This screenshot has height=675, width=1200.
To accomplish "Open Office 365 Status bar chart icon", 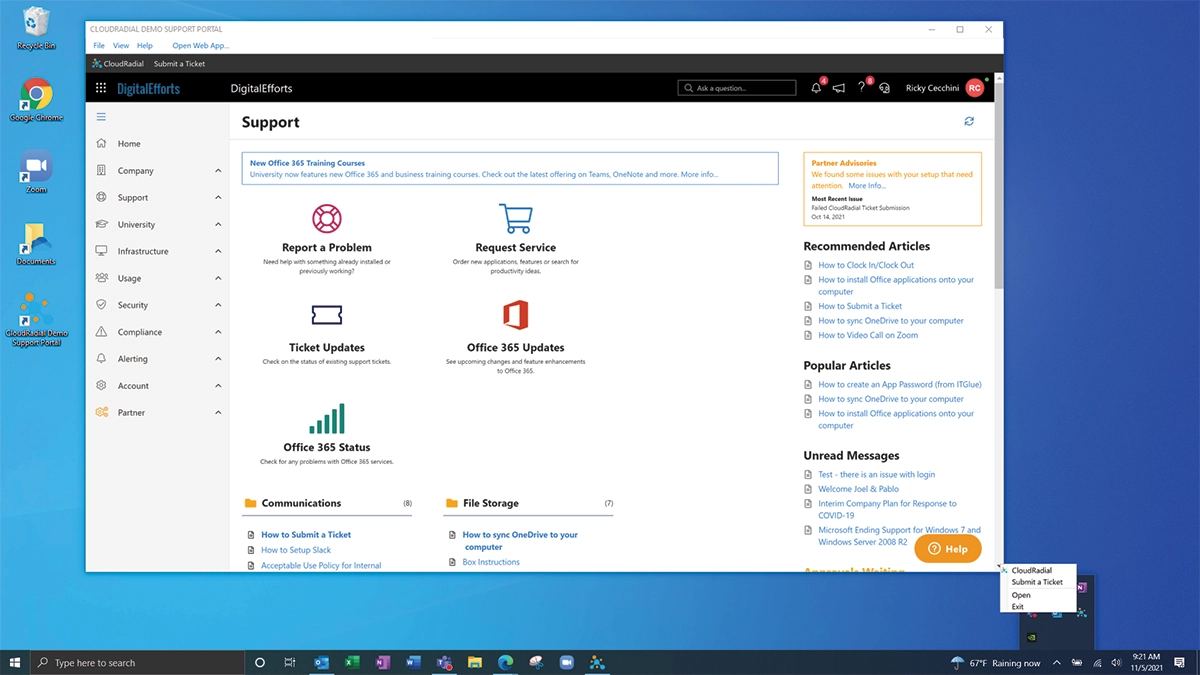I will [x=327, y=418].
